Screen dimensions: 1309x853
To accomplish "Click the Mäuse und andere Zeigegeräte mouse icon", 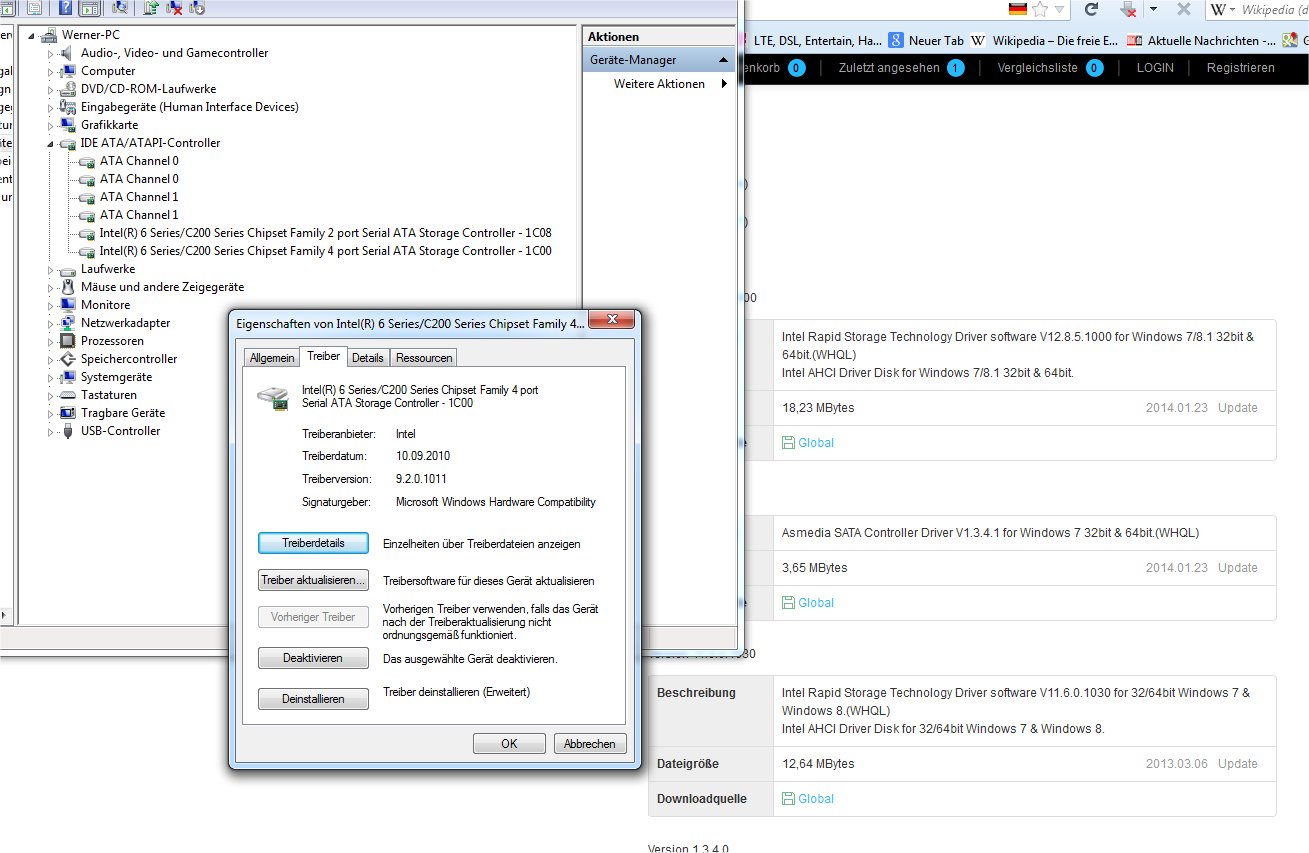I will tap(68, 287).
